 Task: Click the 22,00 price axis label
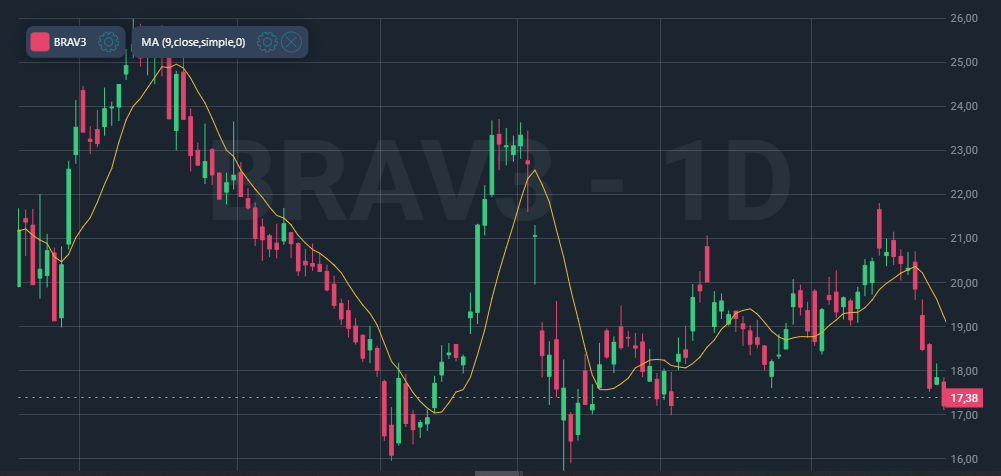[965, 195]
